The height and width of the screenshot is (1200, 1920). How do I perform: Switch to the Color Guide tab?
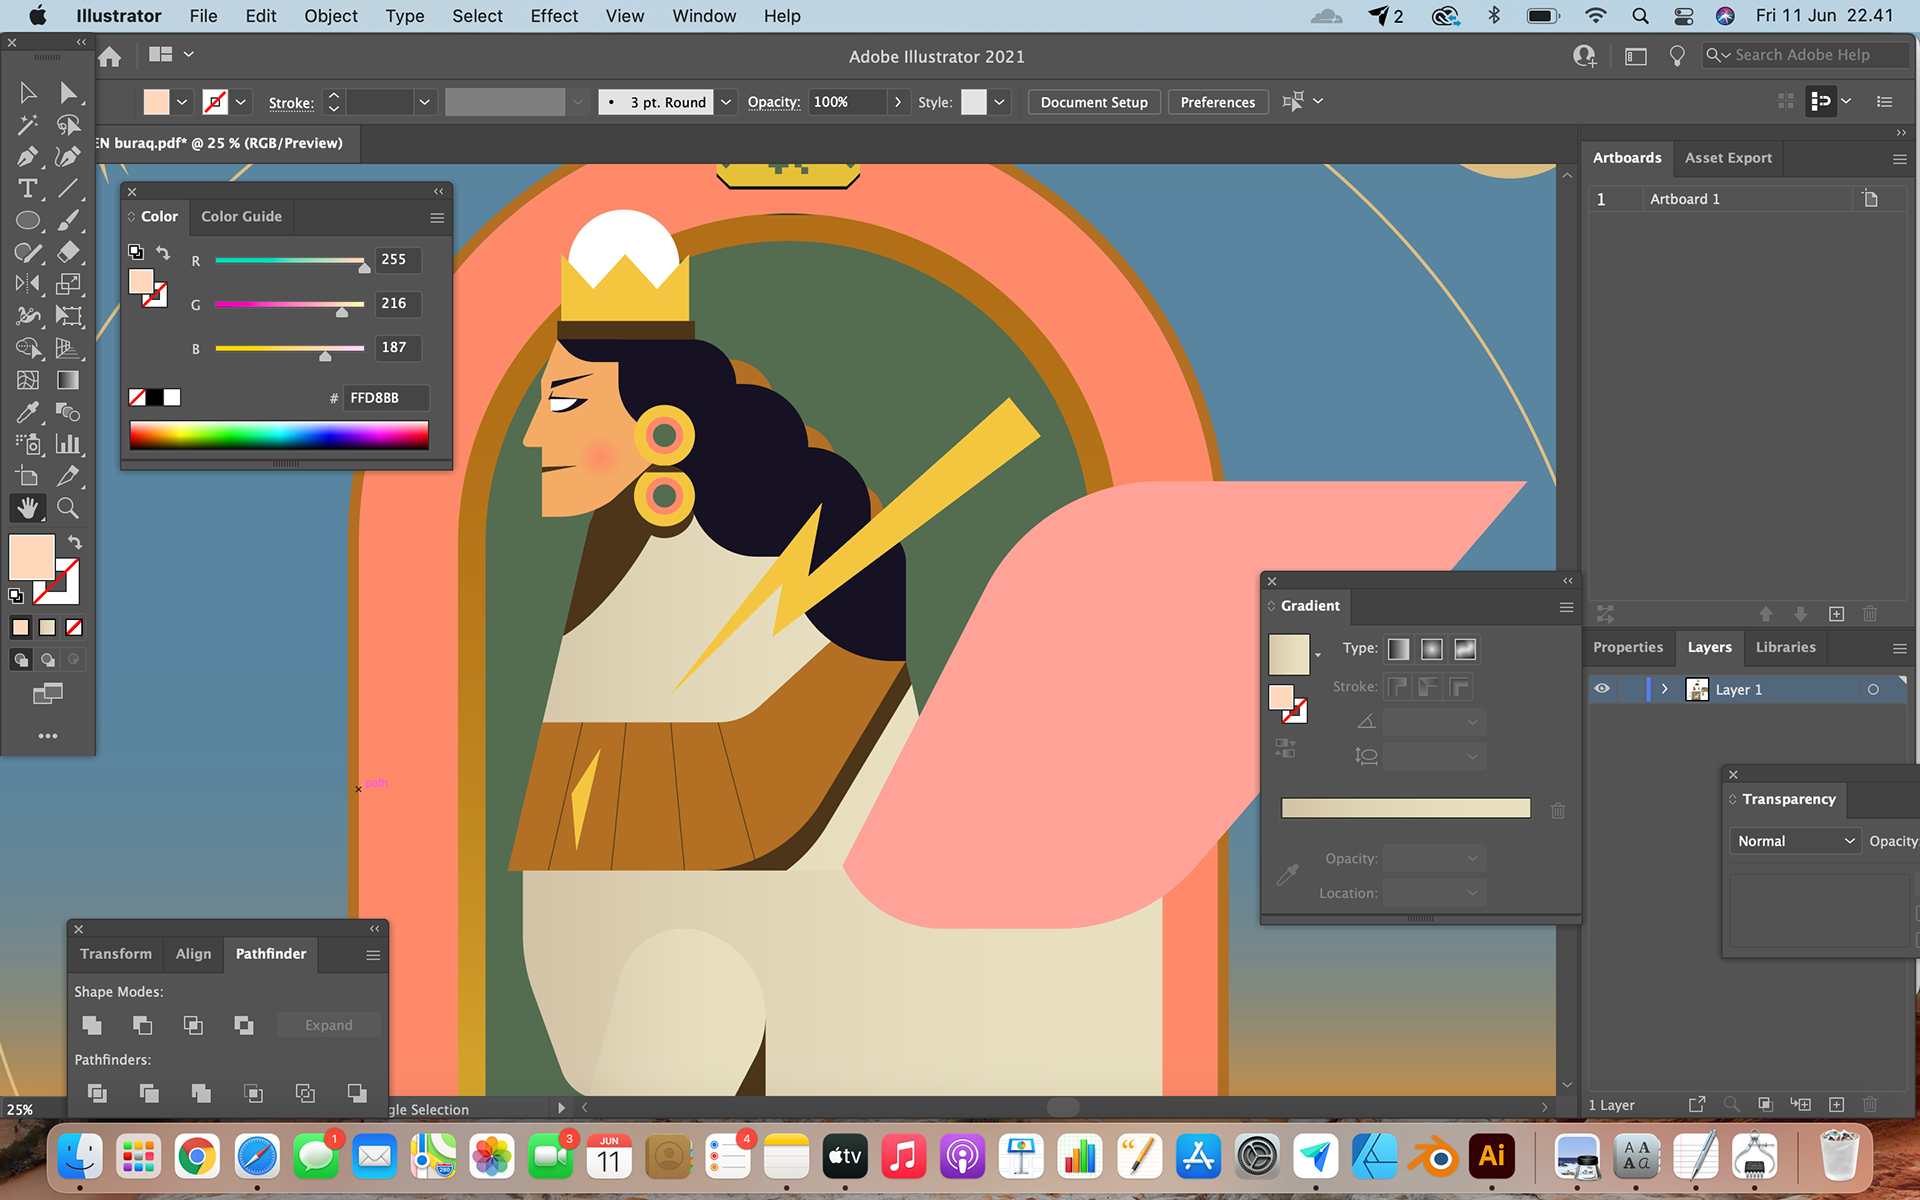click(241, 216)
